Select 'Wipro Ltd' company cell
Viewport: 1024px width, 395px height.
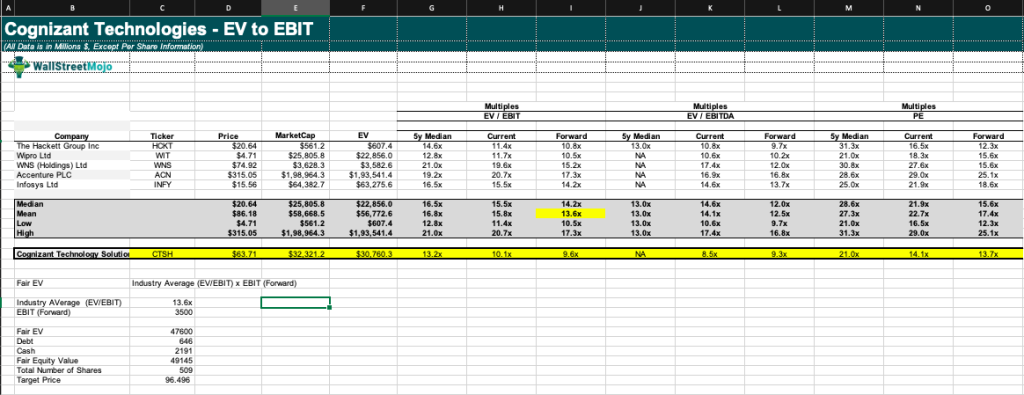point(72,155)
